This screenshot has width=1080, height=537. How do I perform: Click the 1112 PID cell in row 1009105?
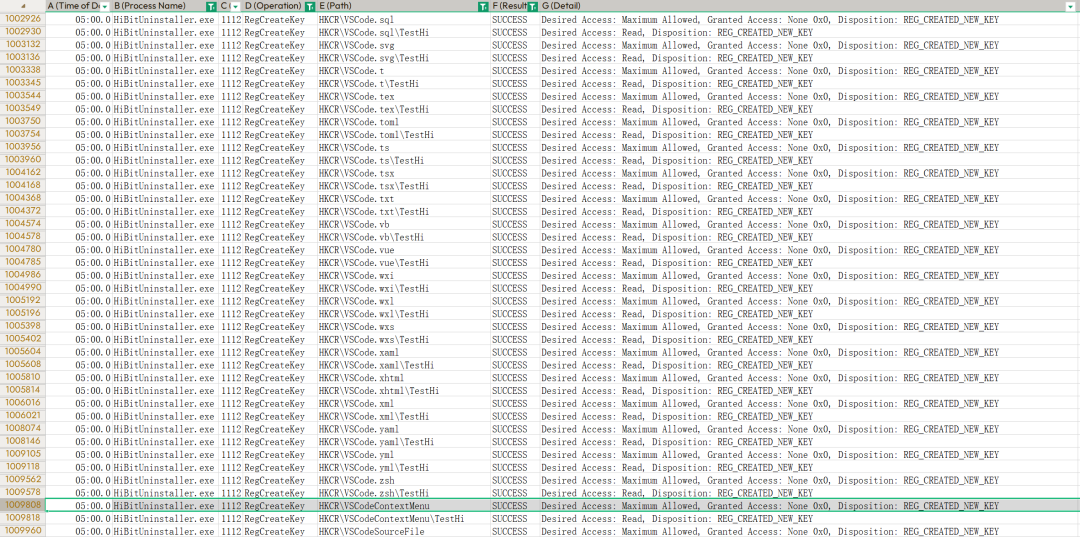[231, 455]
